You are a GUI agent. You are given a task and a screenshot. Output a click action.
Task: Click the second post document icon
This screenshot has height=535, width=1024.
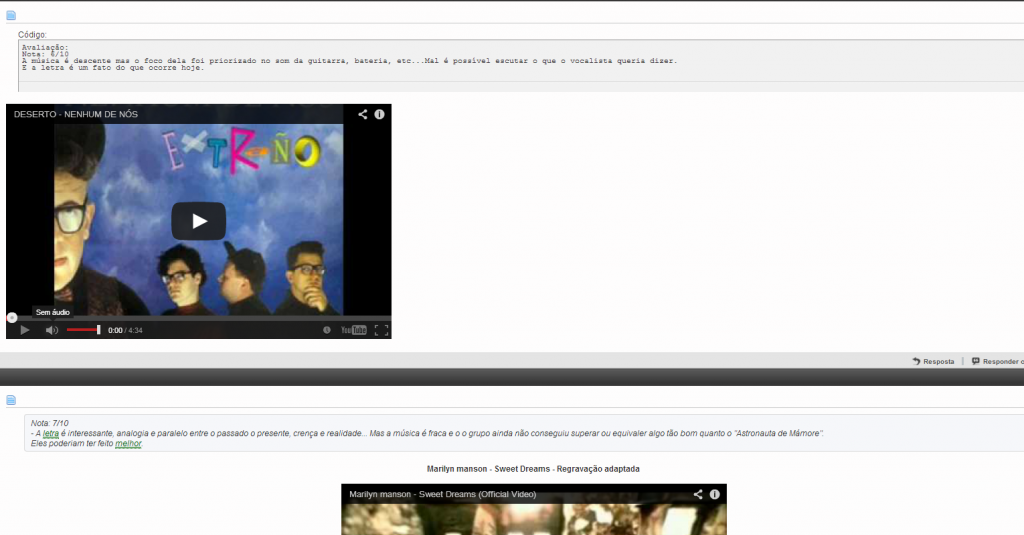(11, 400)
